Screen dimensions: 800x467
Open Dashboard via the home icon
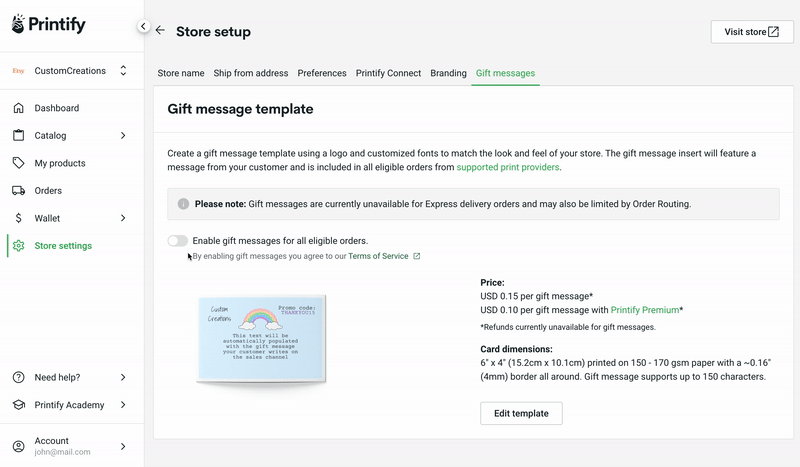(x=18, y=108)
